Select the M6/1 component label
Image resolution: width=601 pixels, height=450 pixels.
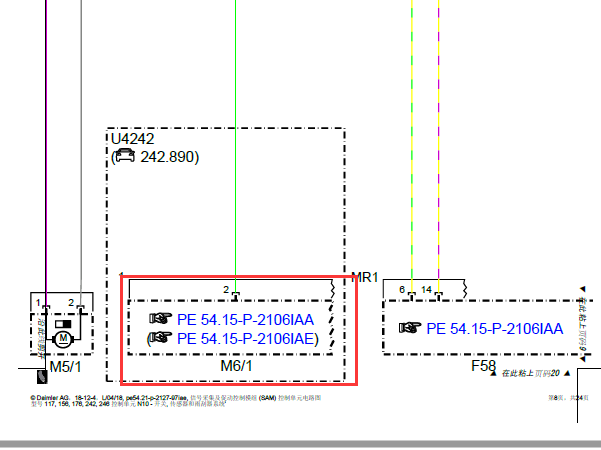pyautogui.click(x=236, y=366)
